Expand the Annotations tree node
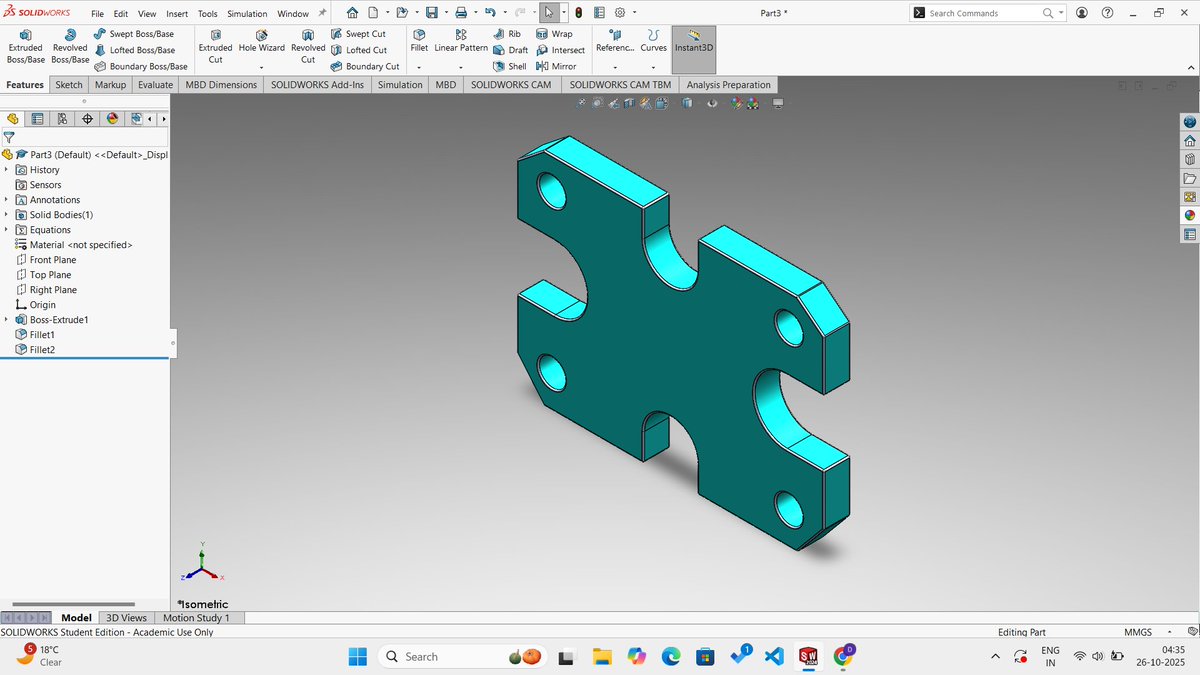This screenshot has width=1200, height=675. pyautogui.click(x=6, y=200)
